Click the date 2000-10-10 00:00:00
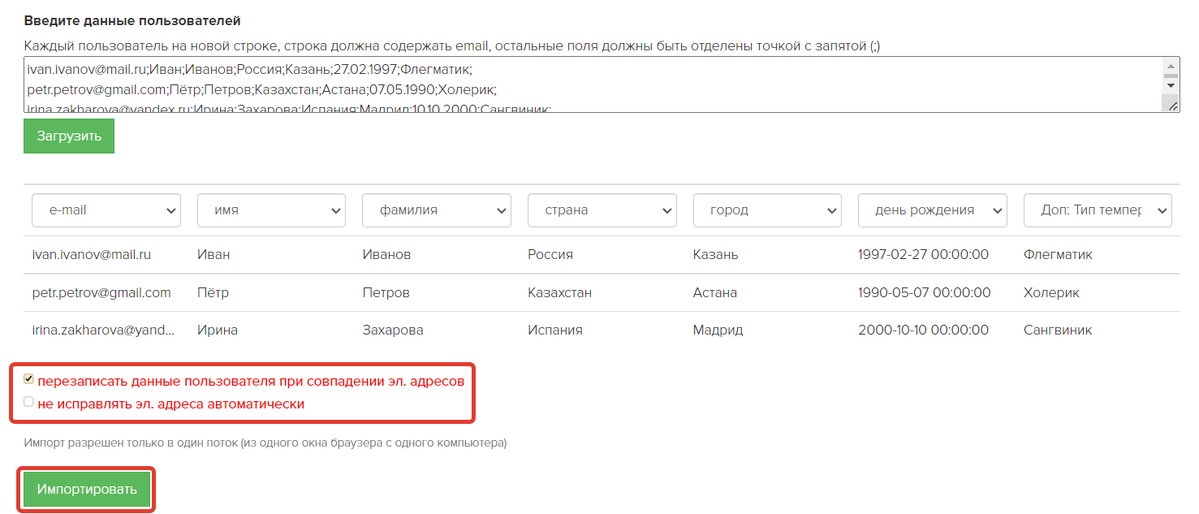Image resolution: width=1199 pixels, height=514 pixels. pos(924,330)
